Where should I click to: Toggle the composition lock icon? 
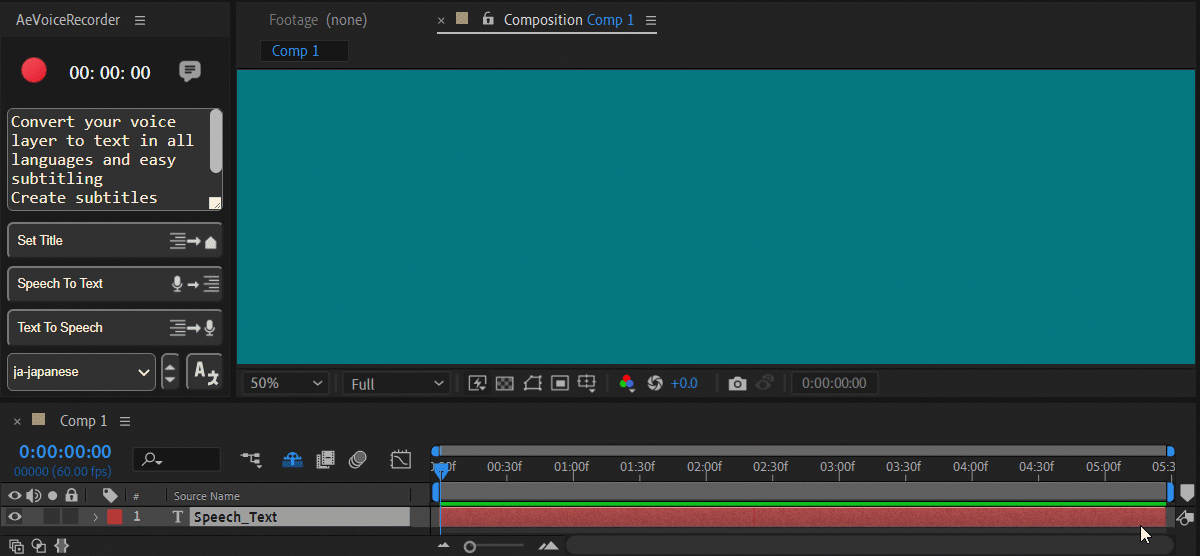(x=488, y=20)
